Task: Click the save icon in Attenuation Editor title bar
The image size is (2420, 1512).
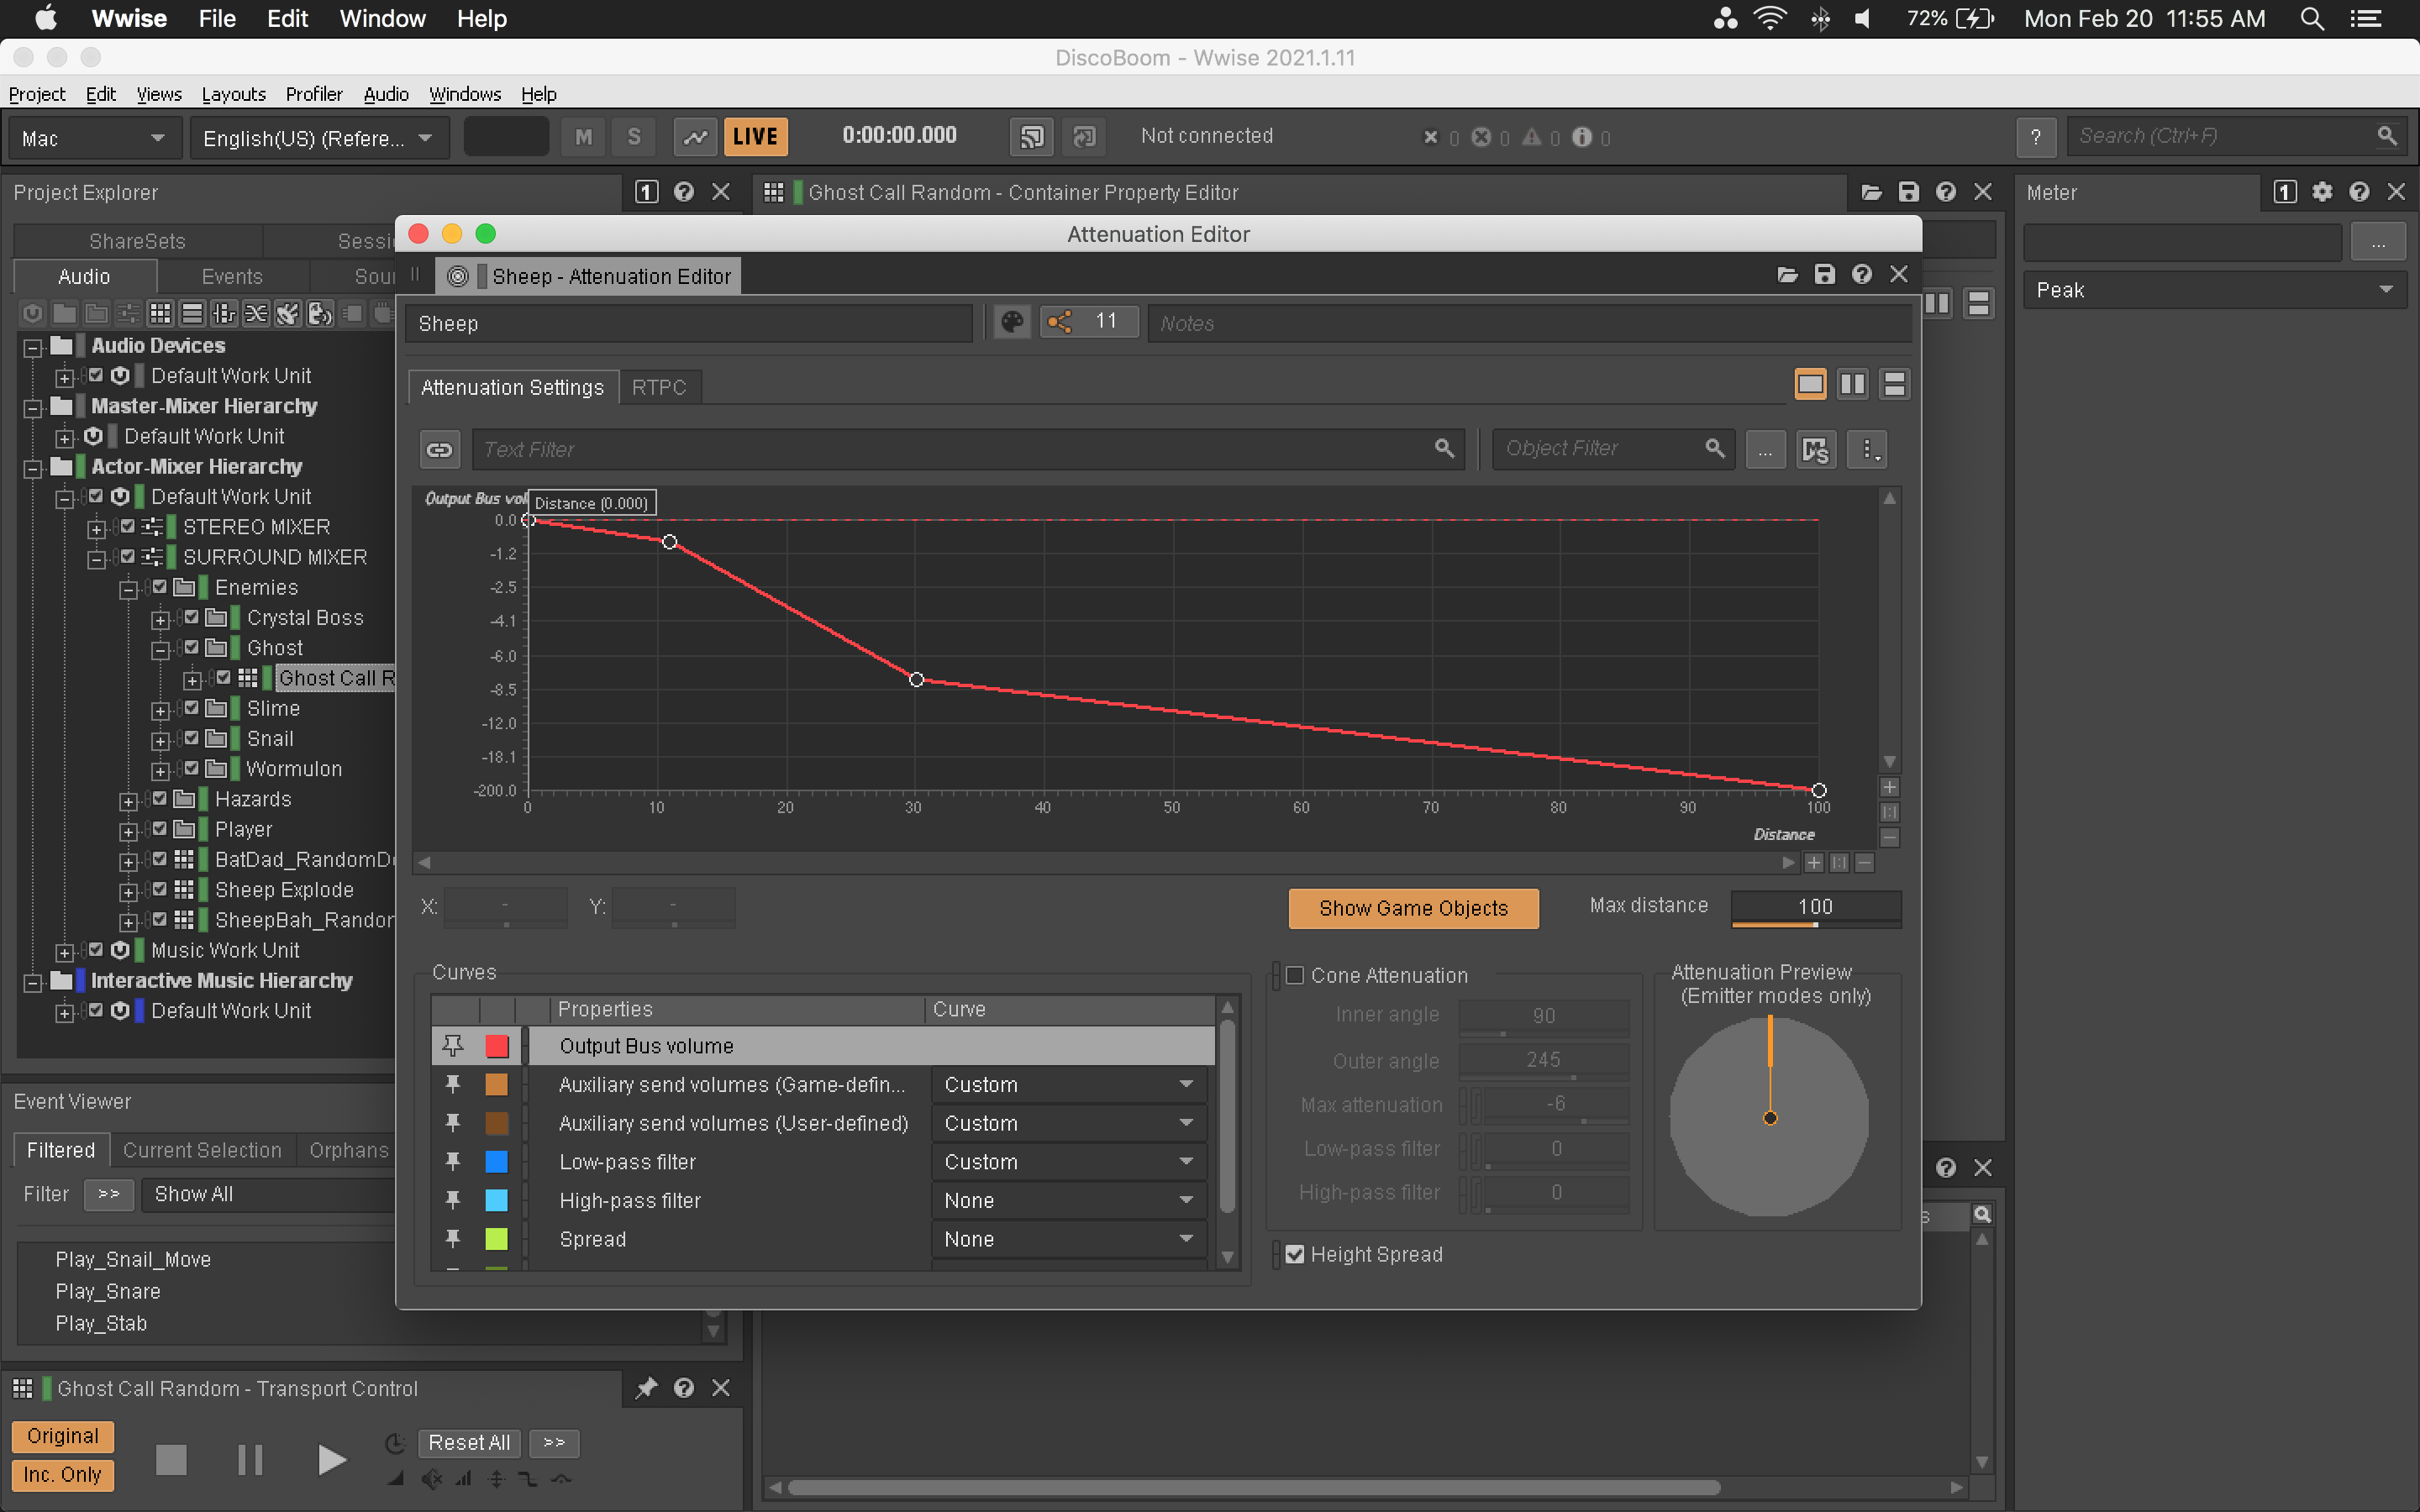Action: (x=1825, y=275)
